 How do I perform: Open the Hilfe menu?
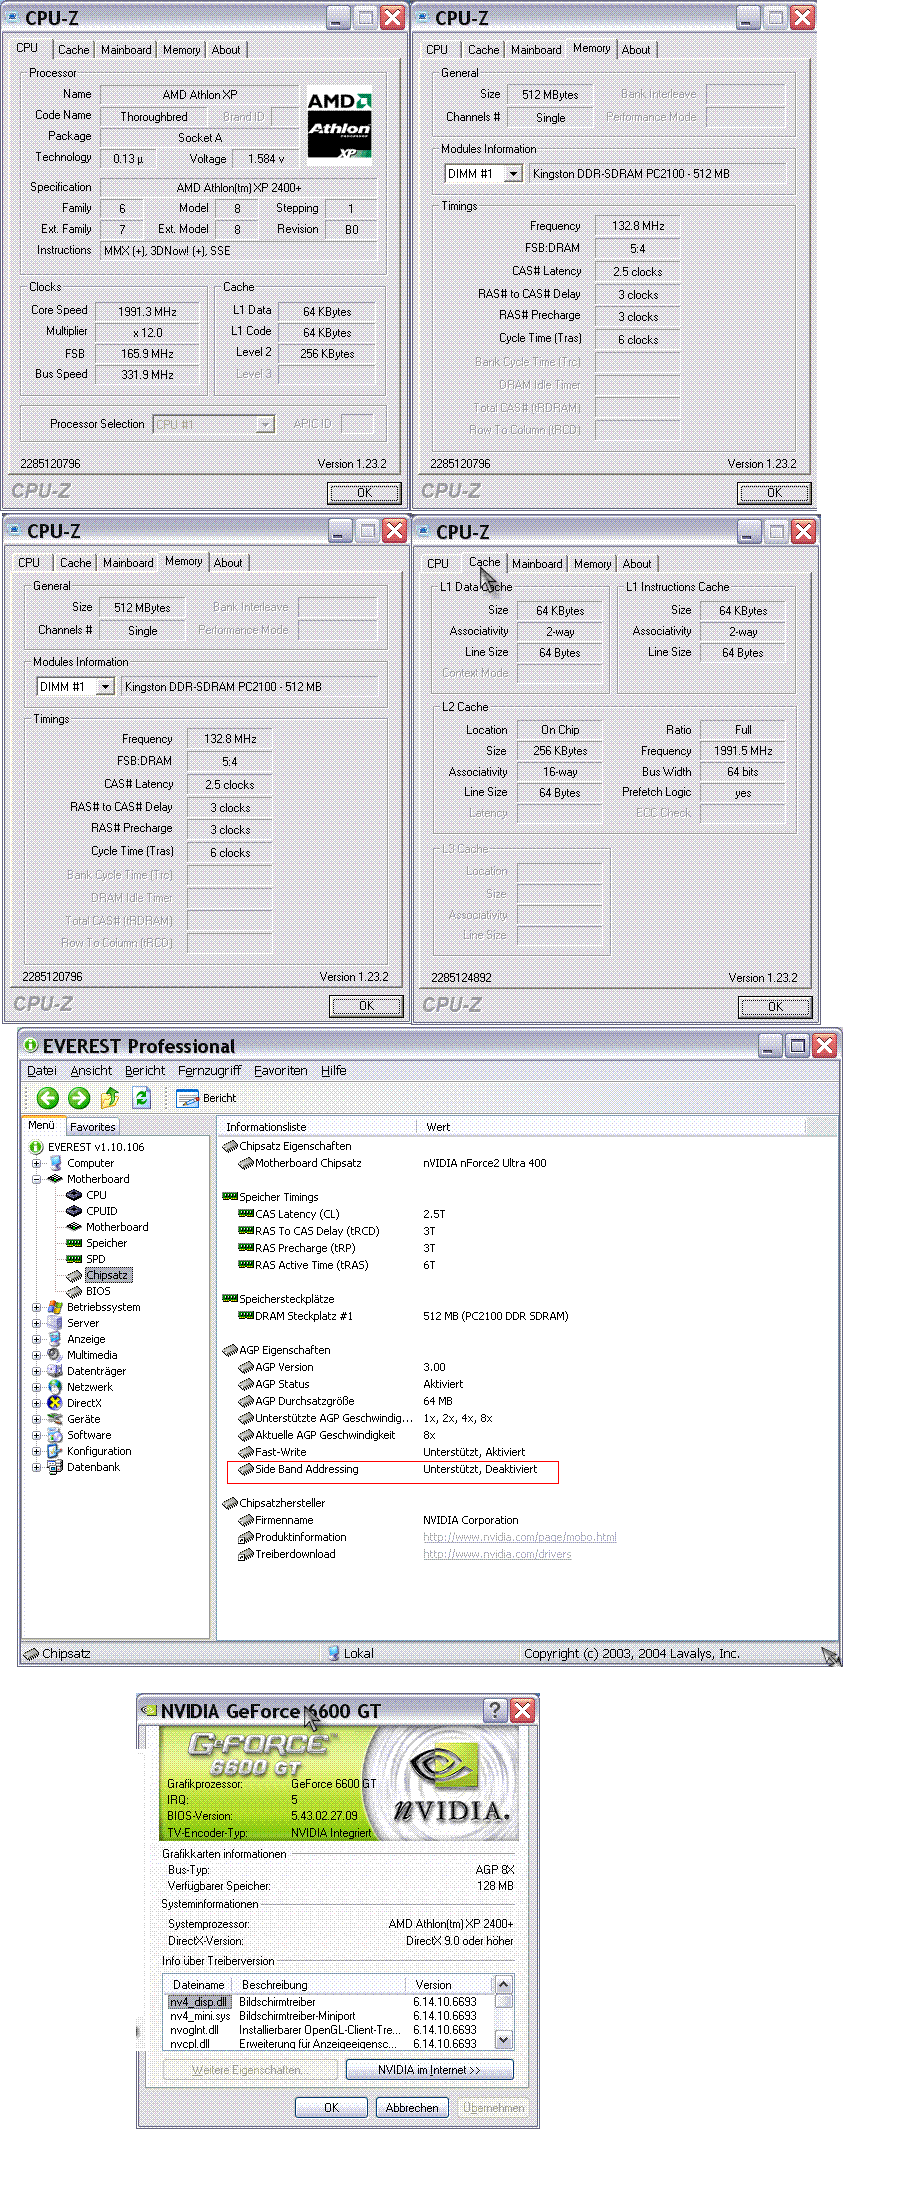(x=334, y=1070)
